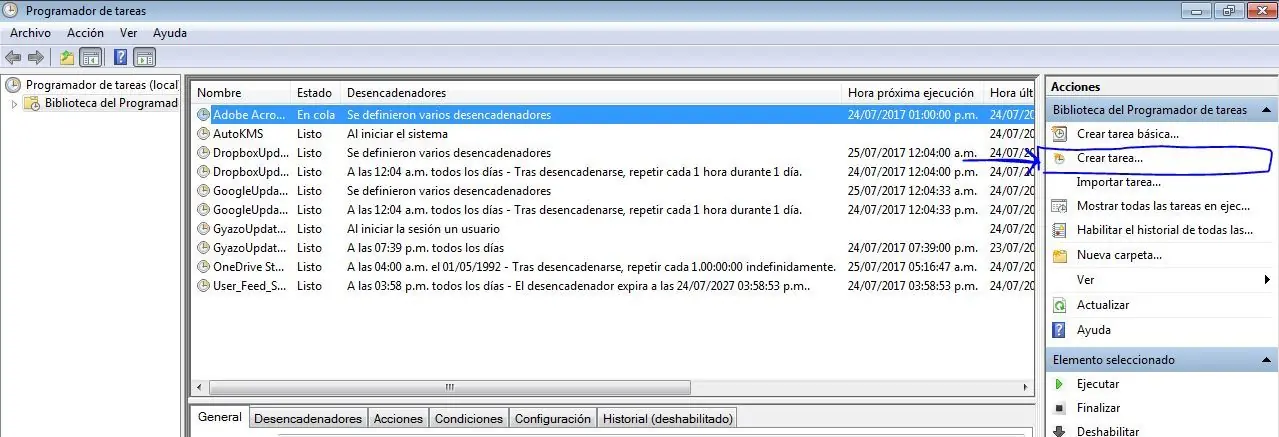Image resolution: width=1279 pixels, height=437 pixels.
Task: Toggle the action pane toolbar icon
Action: [144, 57]
